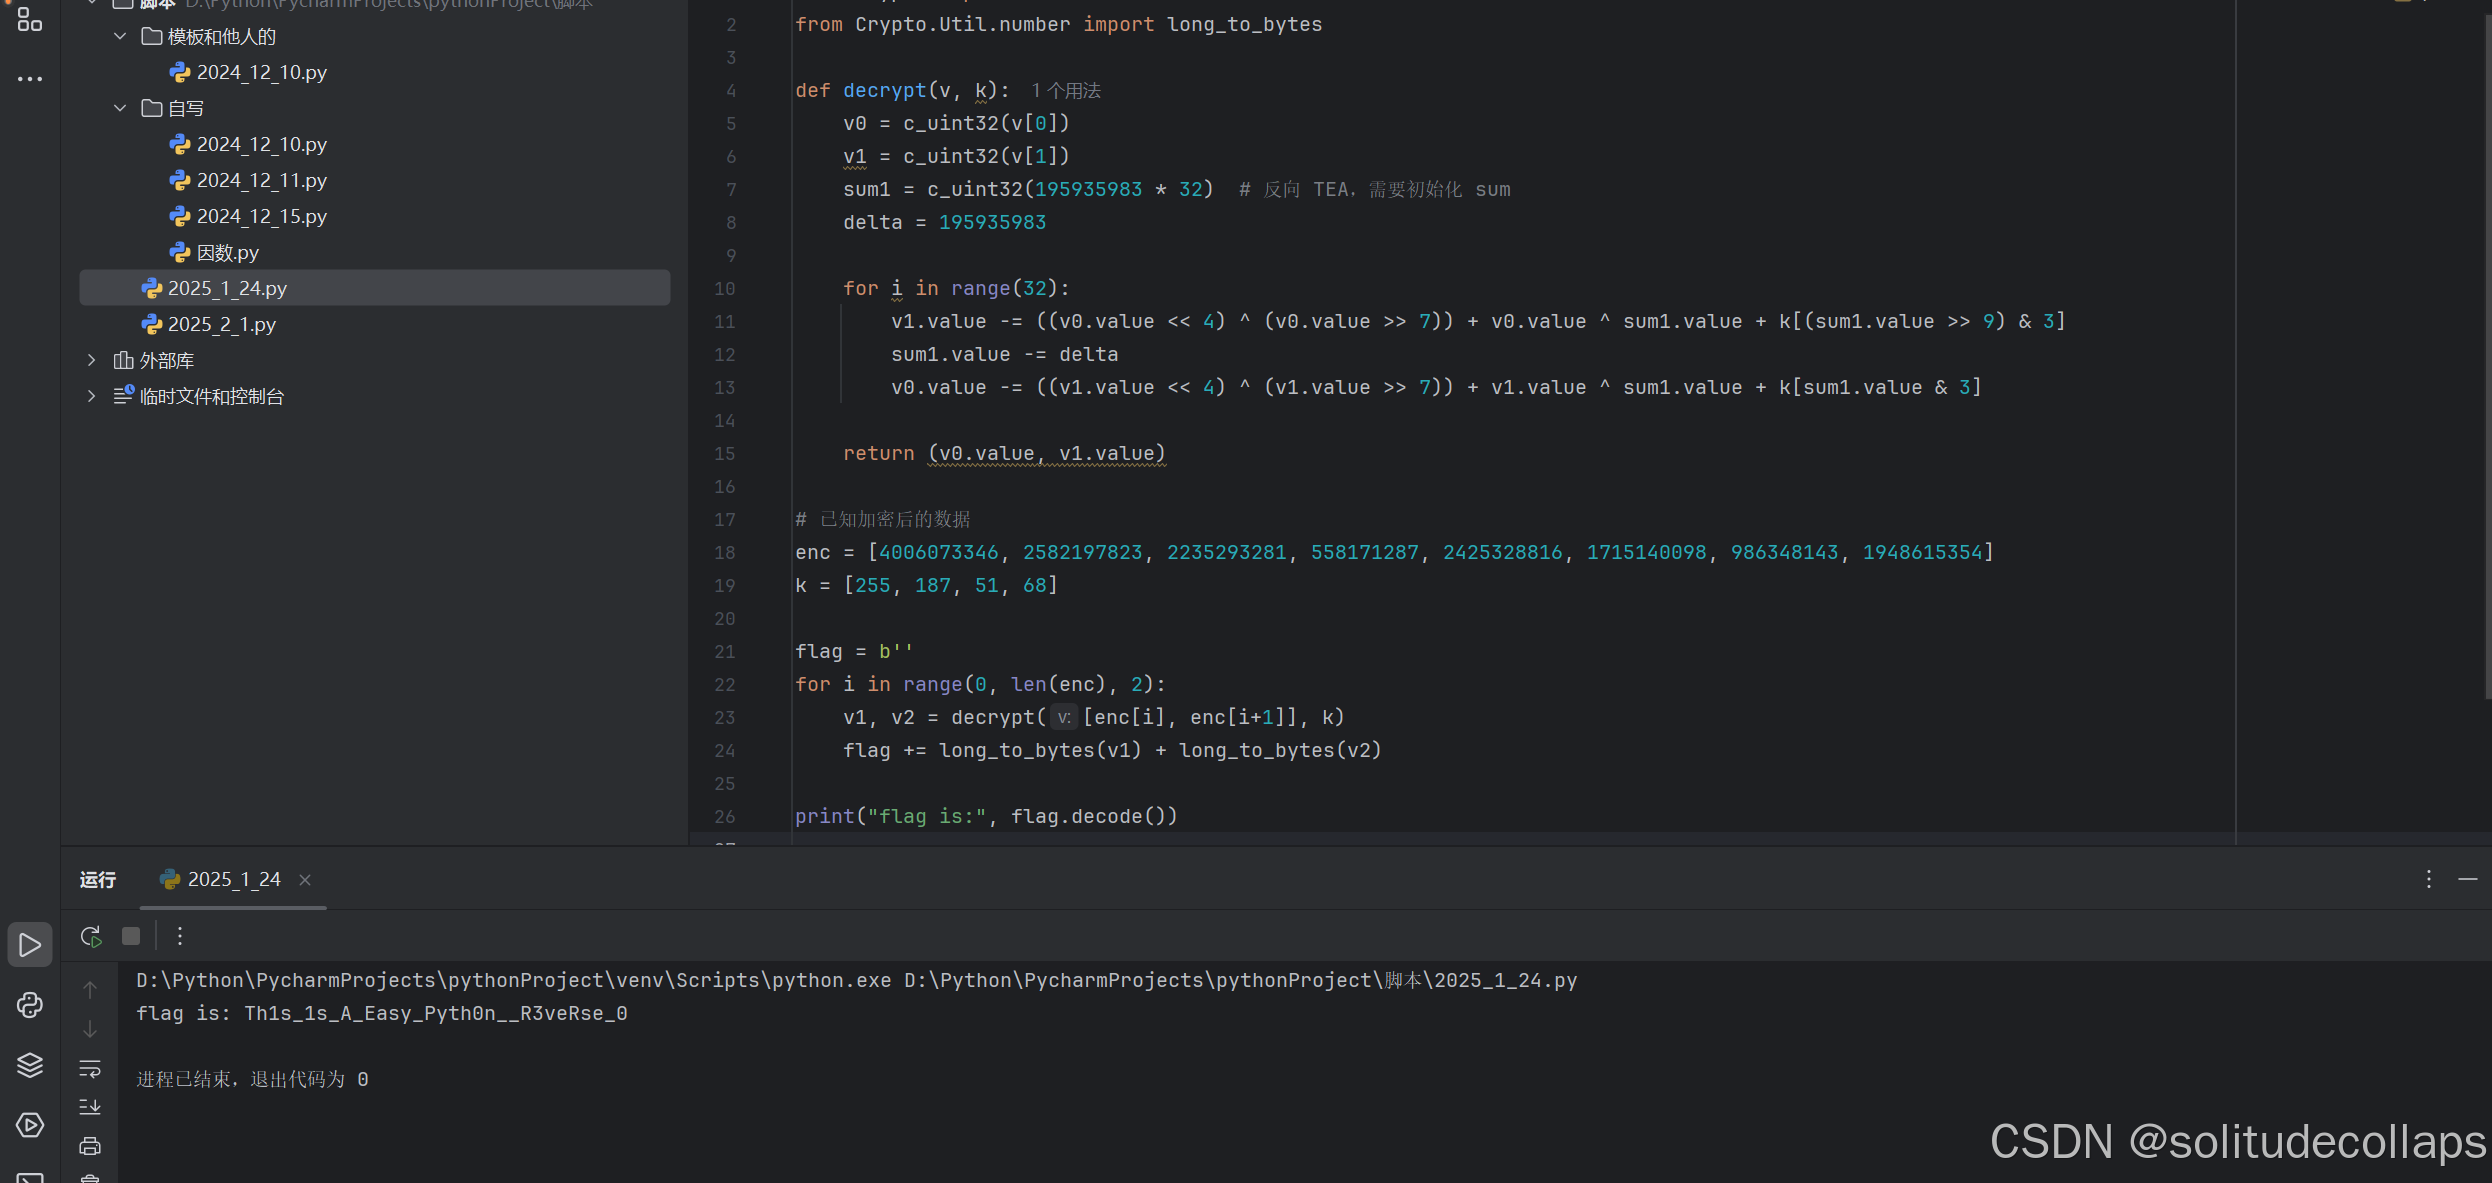Close the 2025_1_24 run tab
Viewport: 2492px width, 1183px height.
point(305,880)
